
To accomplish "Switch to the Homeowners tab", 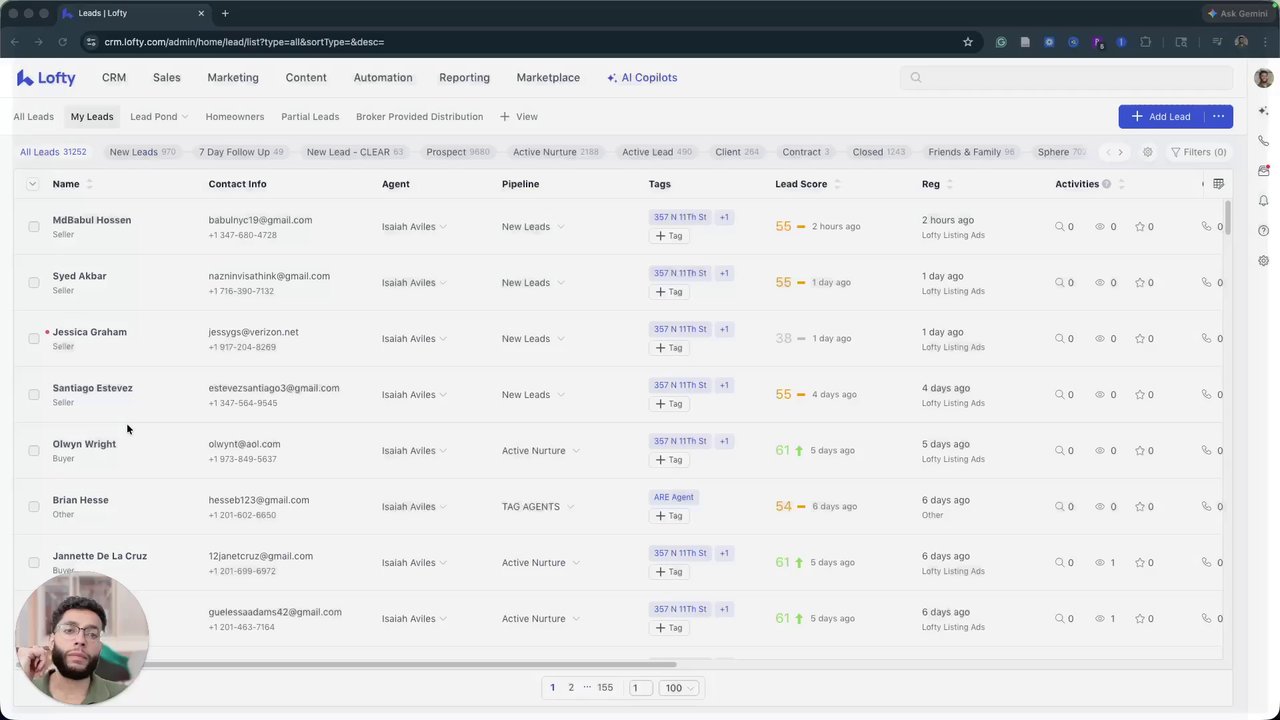I will click(x=235, y=117).
